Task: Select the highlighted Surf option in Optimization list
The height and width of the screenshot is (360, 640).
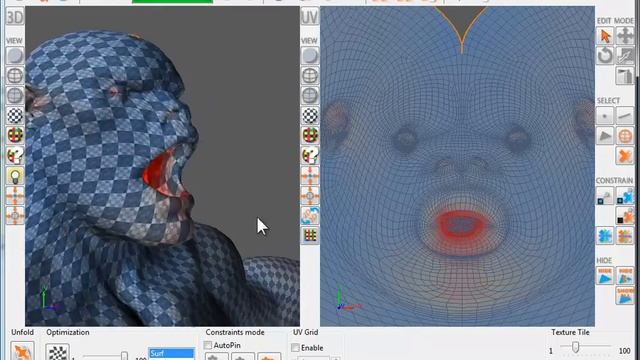Action: (x=171, y=353)
